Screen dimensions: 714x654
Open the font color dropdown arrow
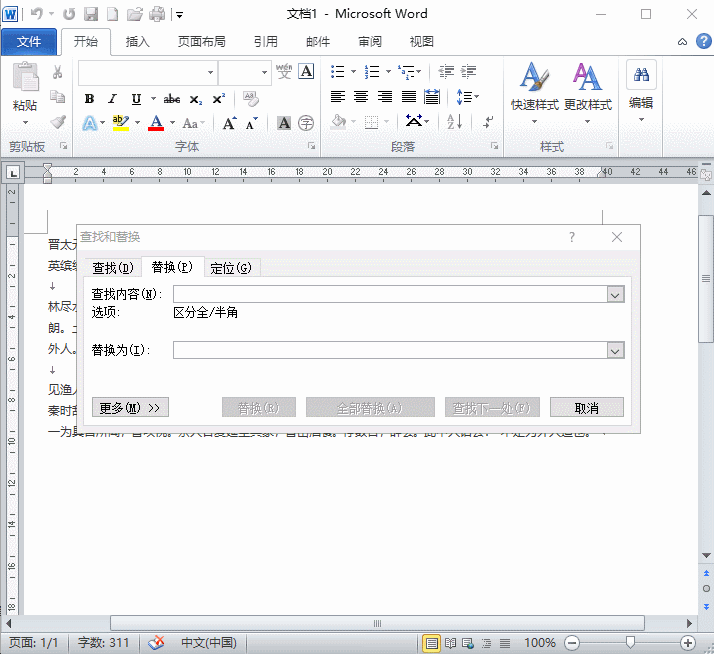tap(172, 123)
